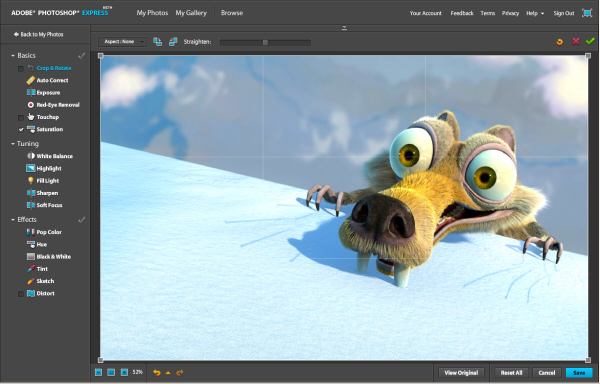The image size is (600, 384).
Task: Collapse the Basics section
Action: pos(13,56)
